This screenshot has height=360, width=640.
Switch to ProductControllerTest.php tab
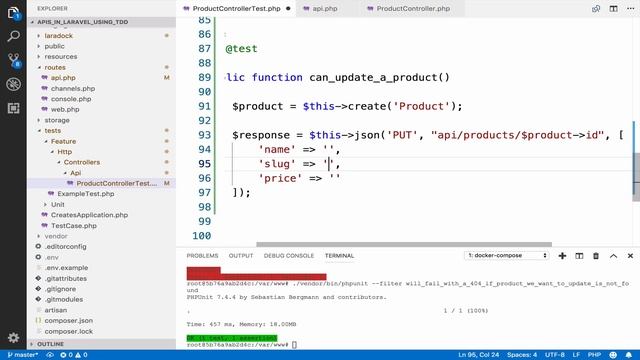tap(236, 9)
